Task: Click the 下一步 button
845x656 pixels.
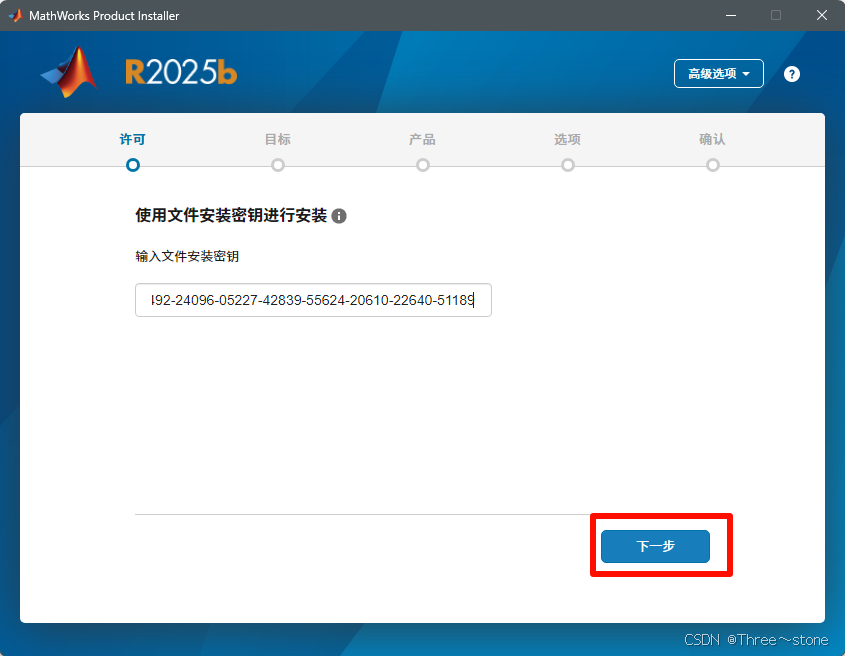Action: pyautogui.click(x=655, y=546)
